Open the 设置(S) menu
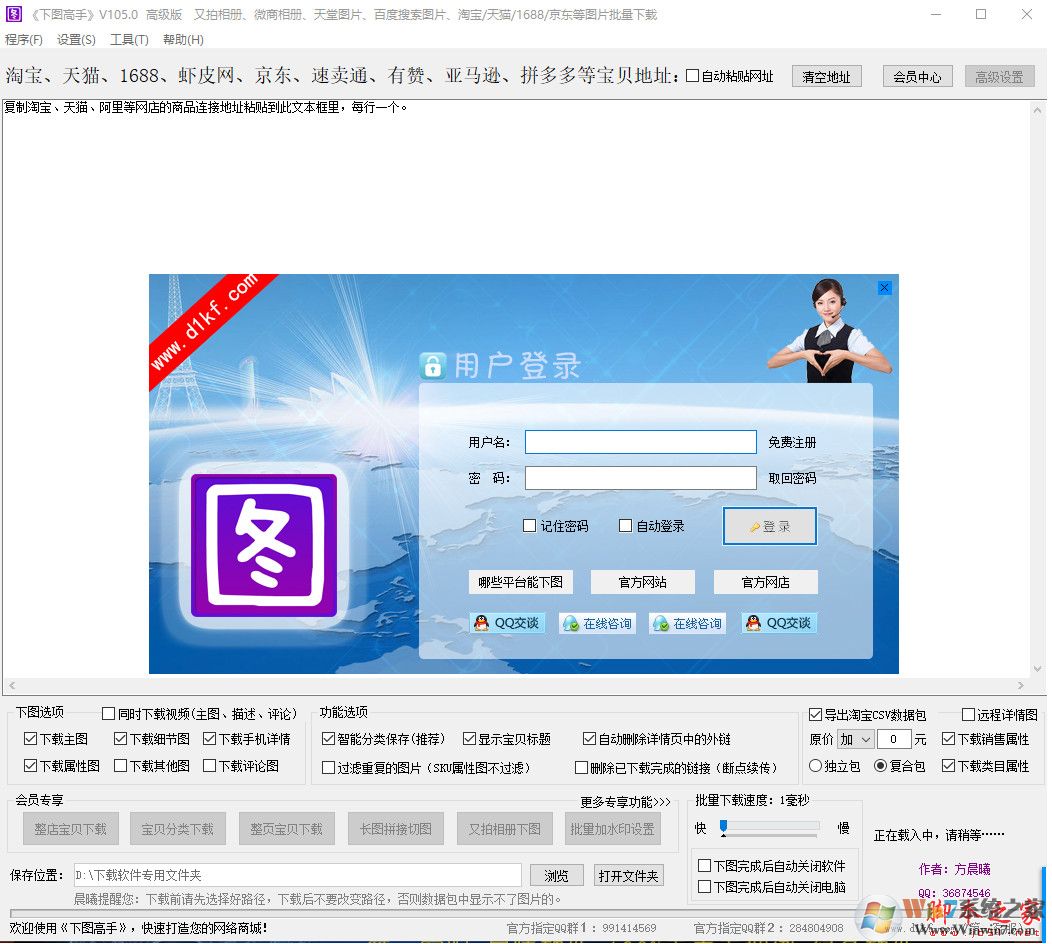The image size is (1052, 944). pos(74,40)
